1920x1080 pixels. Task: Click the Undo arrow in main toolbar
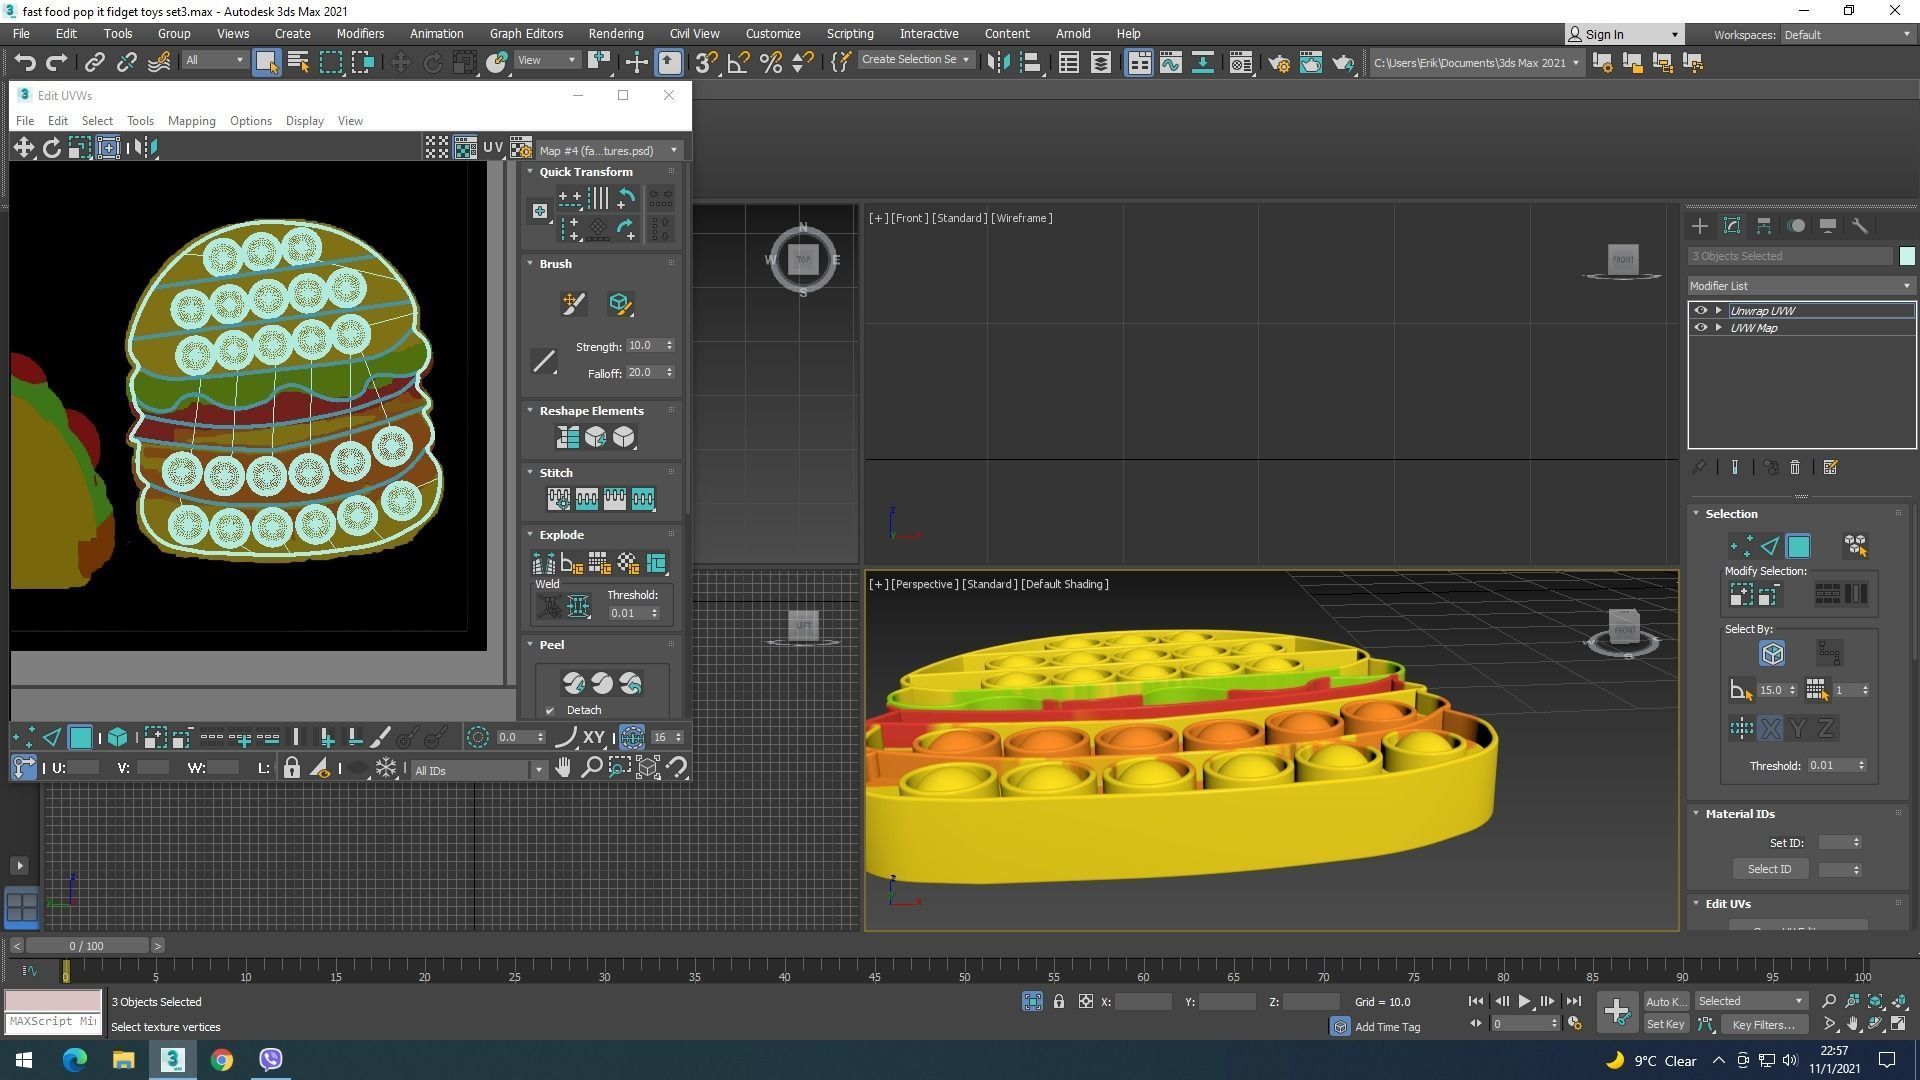tap(24, 62)
